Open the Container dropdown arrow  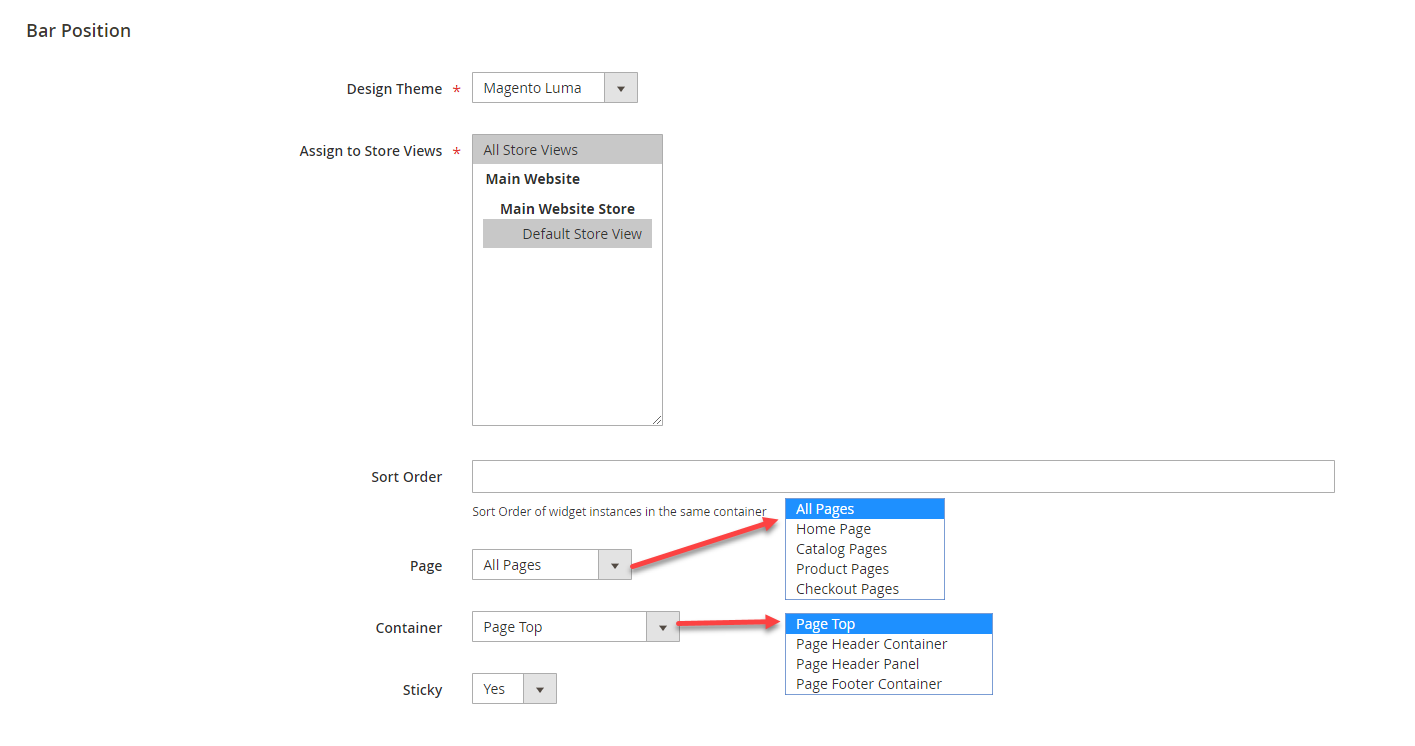coord(662,627)
